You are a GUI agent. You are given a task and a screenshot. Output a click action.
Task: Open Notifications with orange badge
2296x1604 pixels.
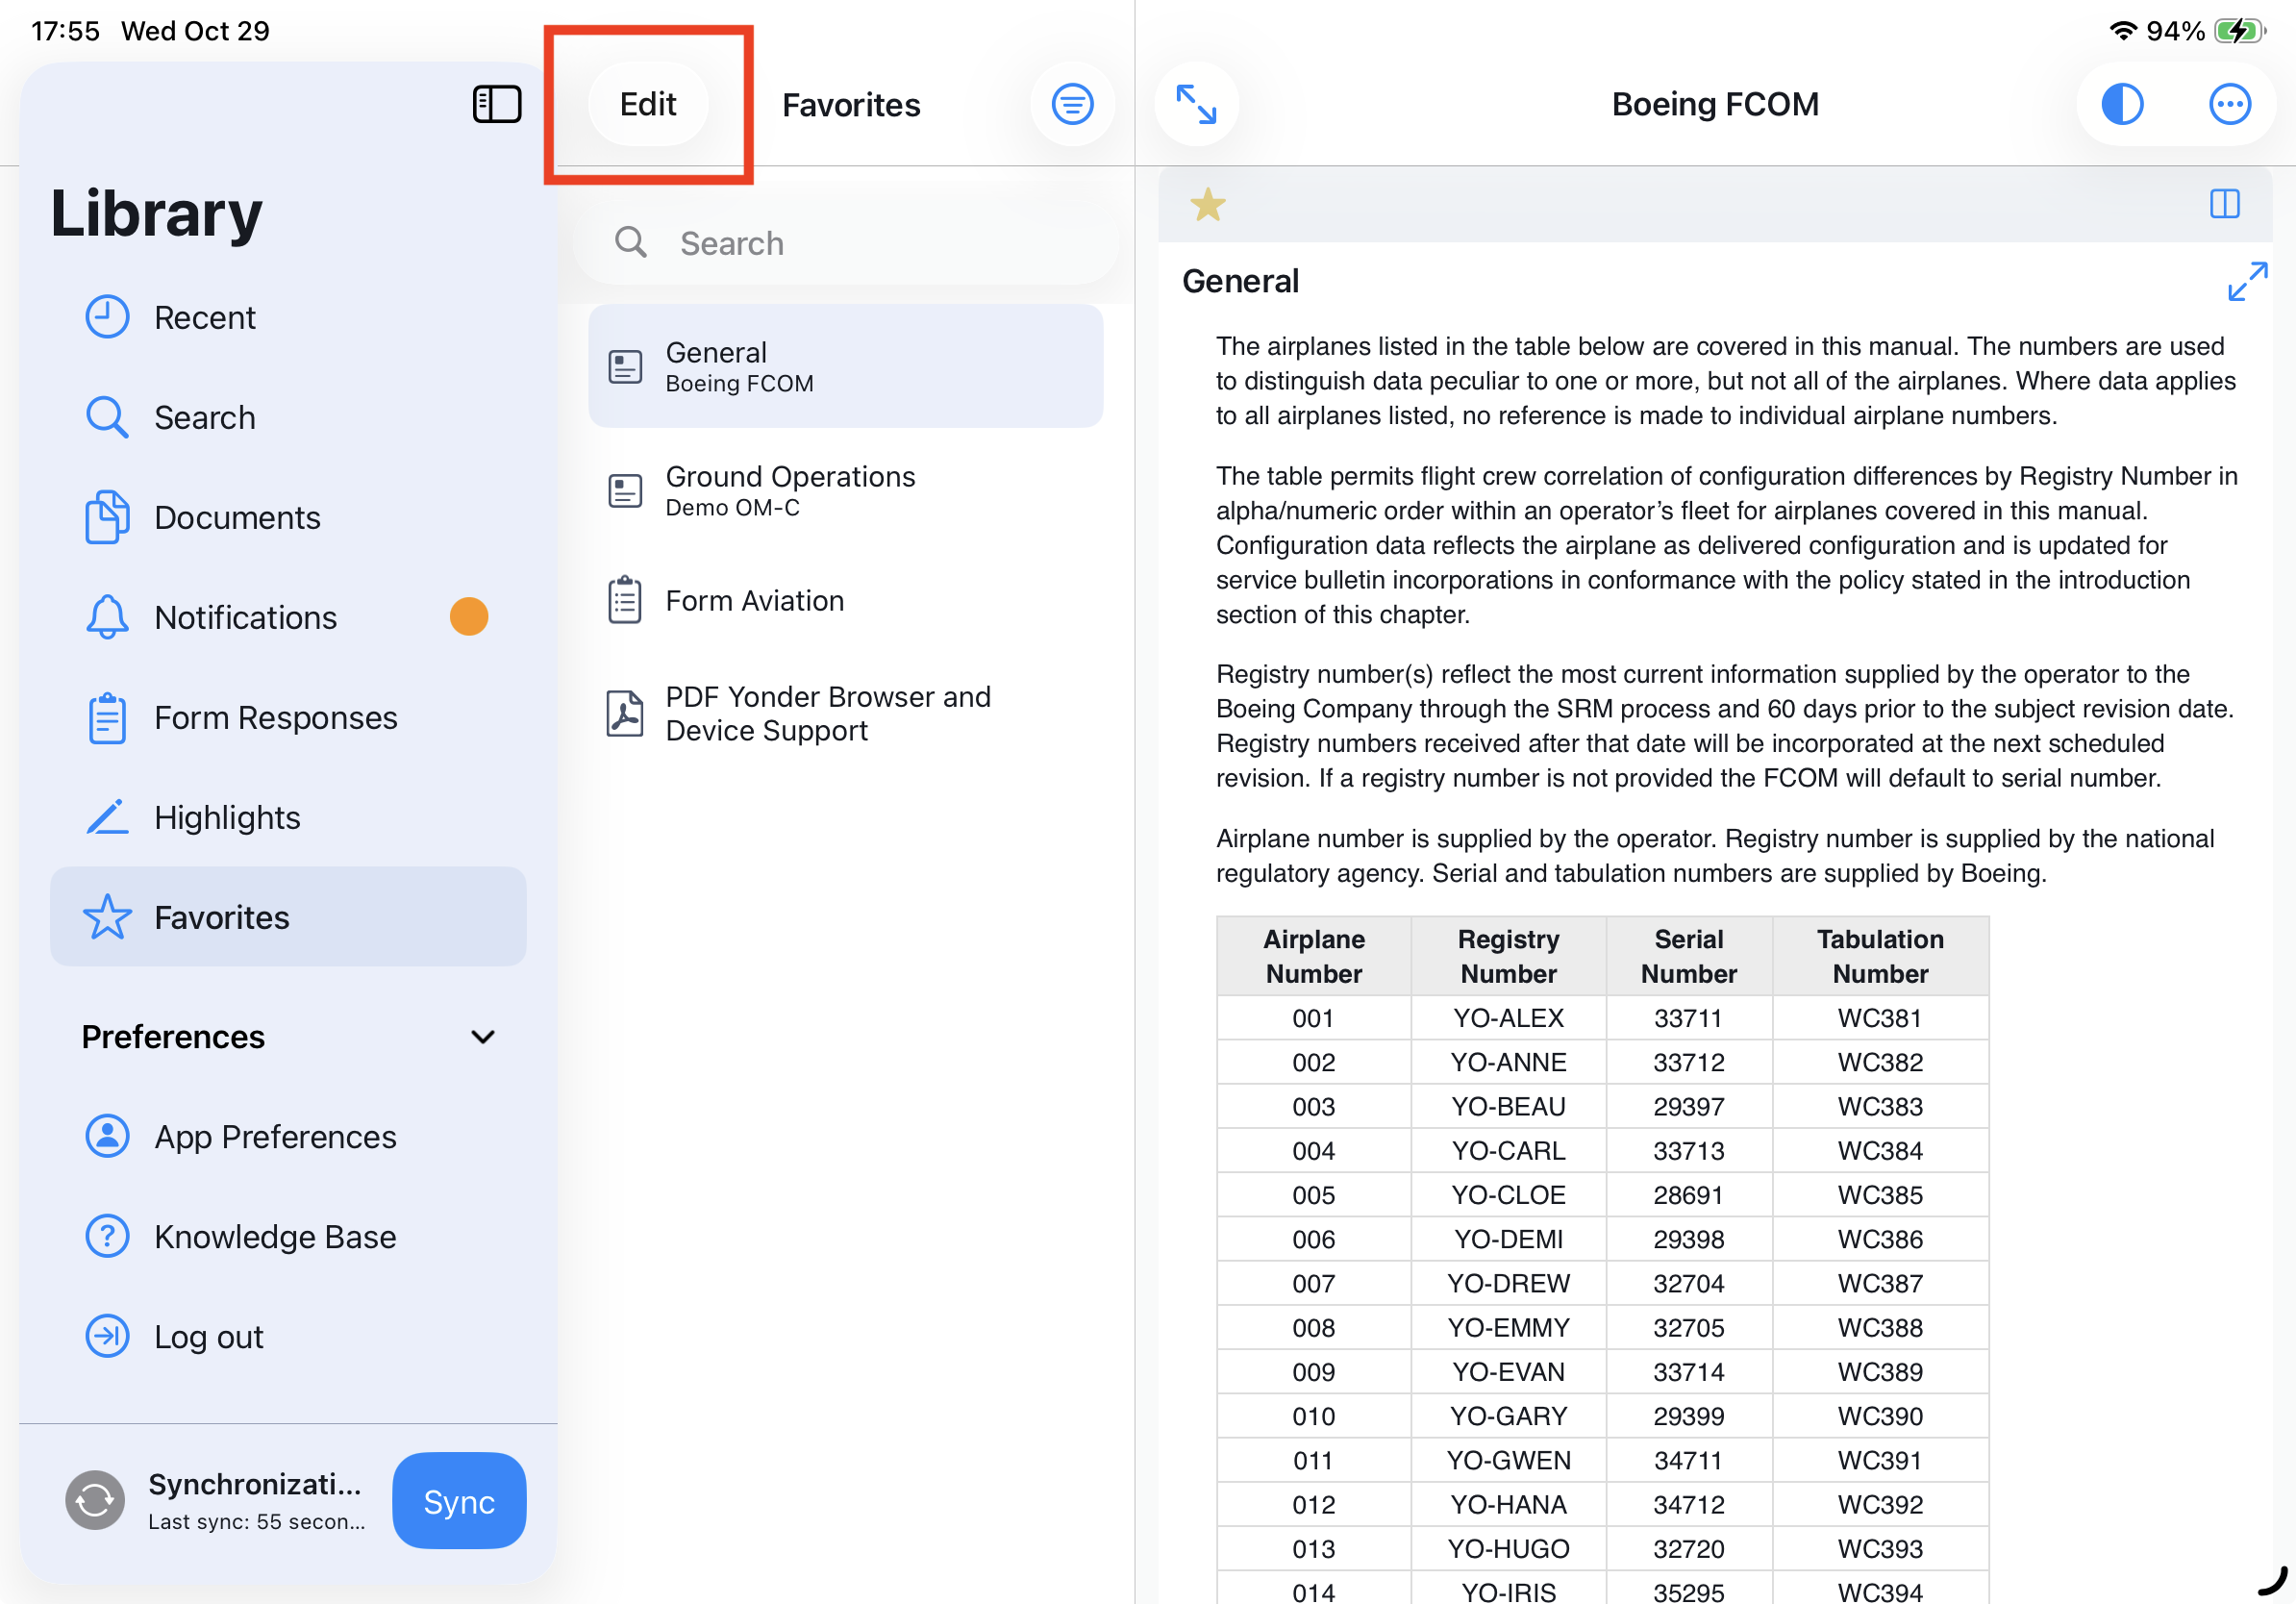pyautogui.click(x=246, y=618)
